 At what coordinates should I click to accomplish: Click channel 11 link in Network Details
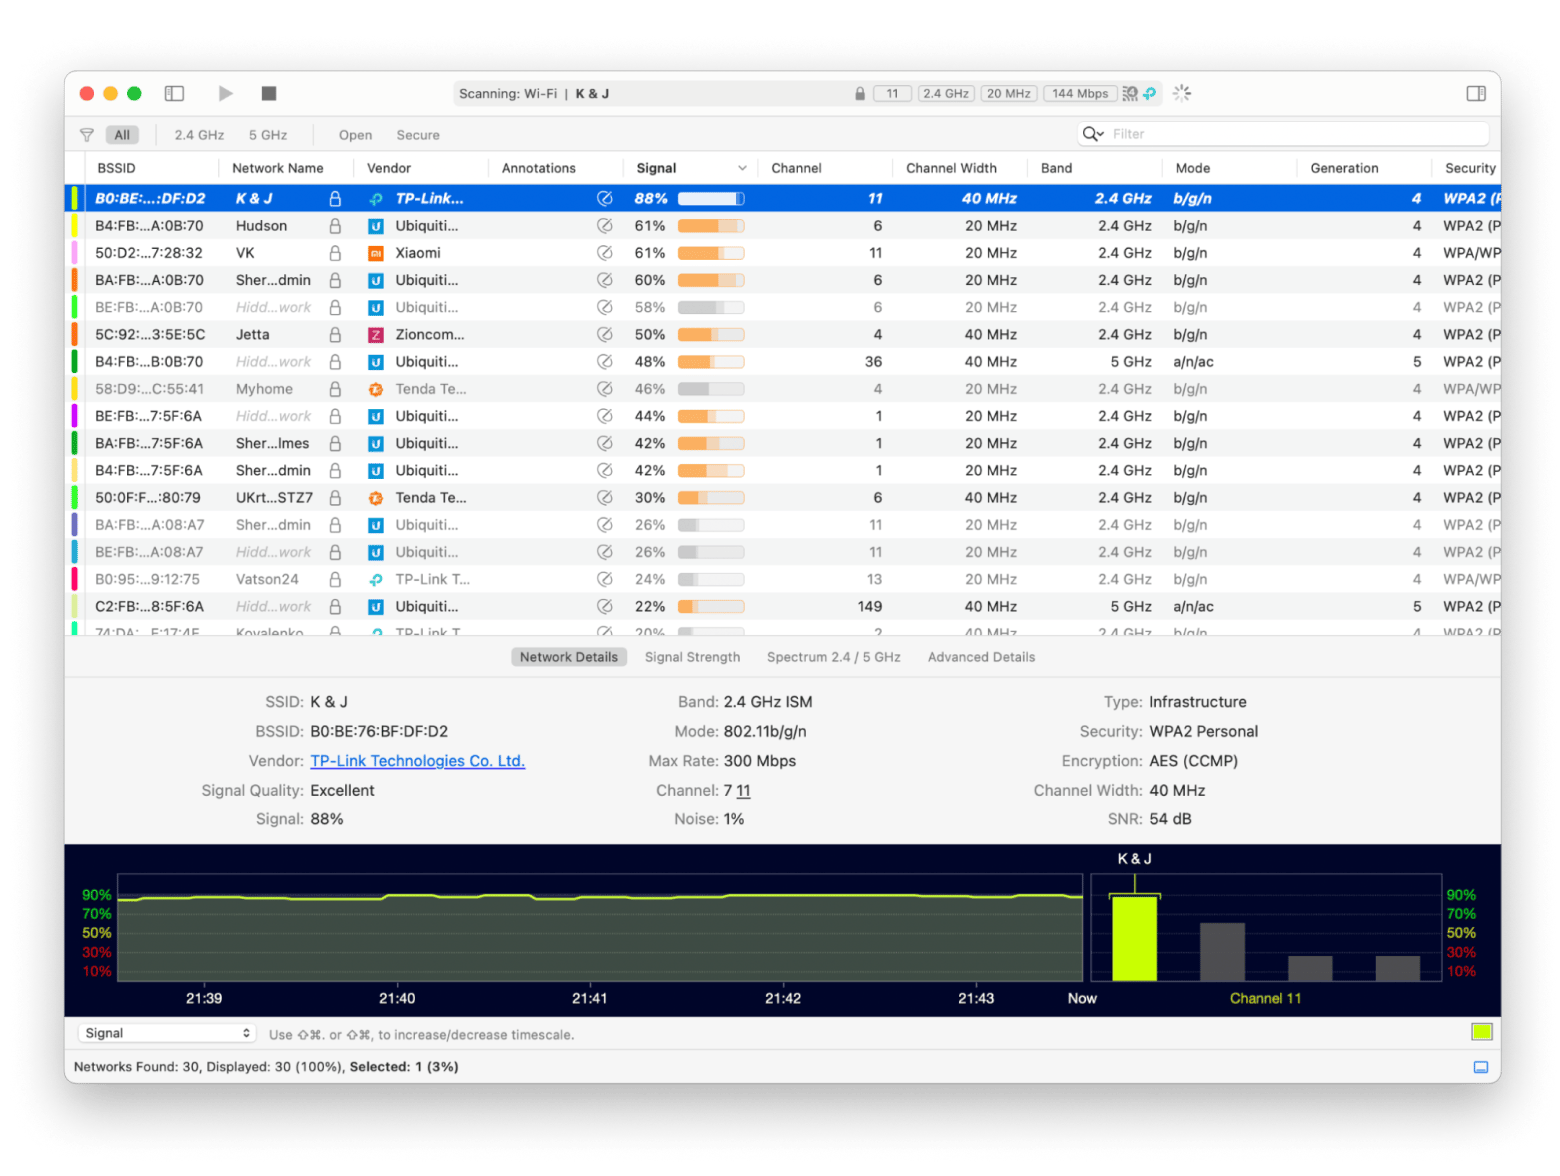(744, 790)
